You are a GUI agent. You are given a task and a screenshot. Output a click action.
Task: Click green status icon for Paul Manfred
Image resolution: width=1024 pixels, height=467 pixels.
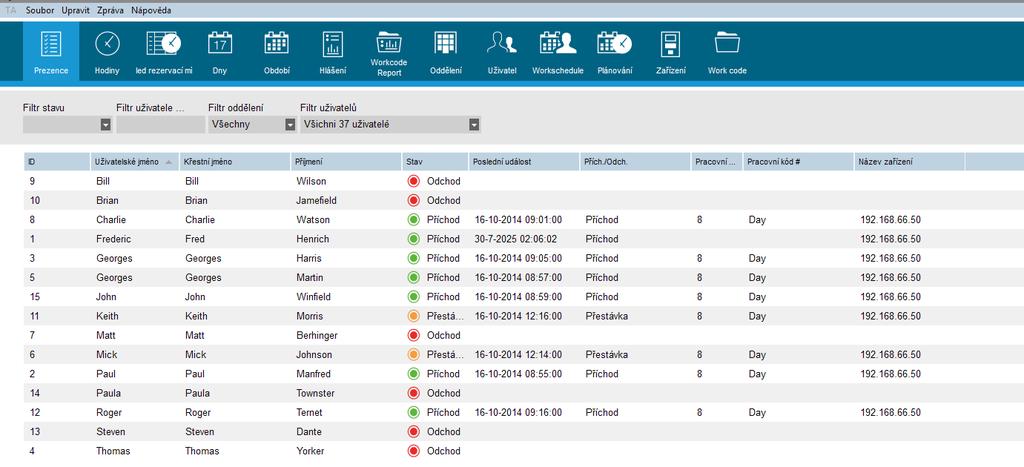tap(413, 374)
